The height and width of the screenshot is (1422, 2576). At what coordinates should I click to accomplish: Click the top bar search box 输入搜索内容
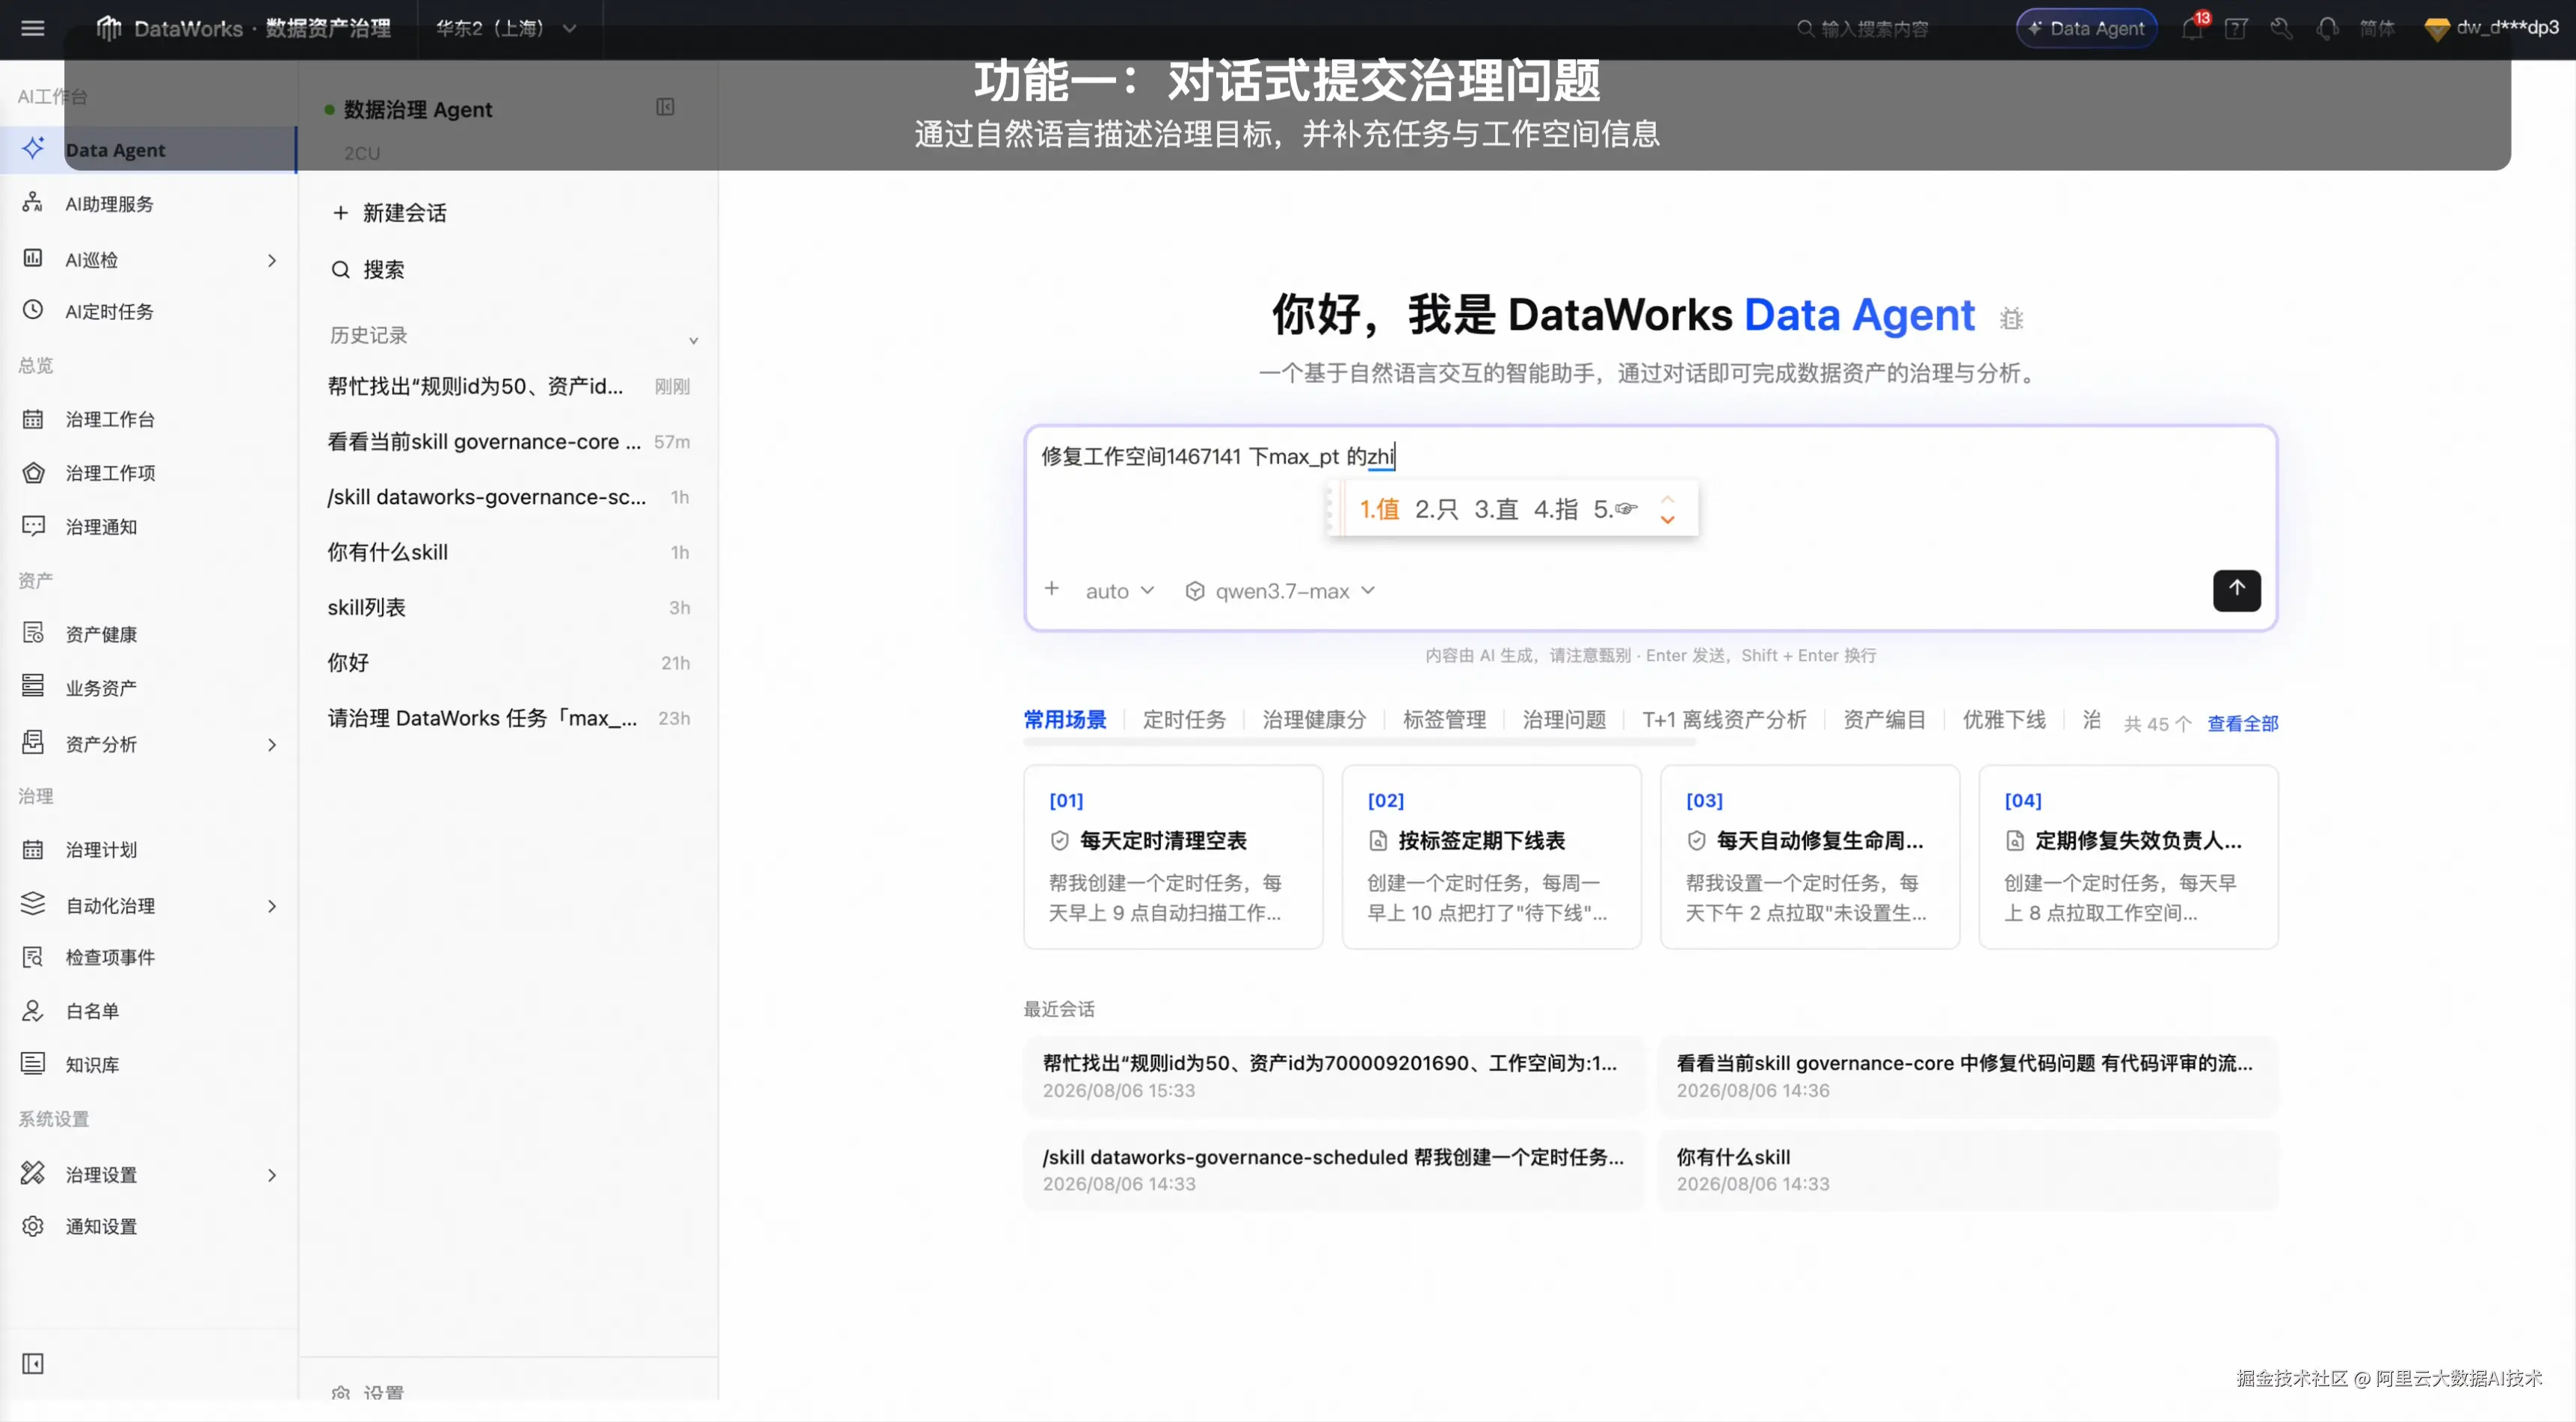pyautogui.click(x=1864, y=28)
